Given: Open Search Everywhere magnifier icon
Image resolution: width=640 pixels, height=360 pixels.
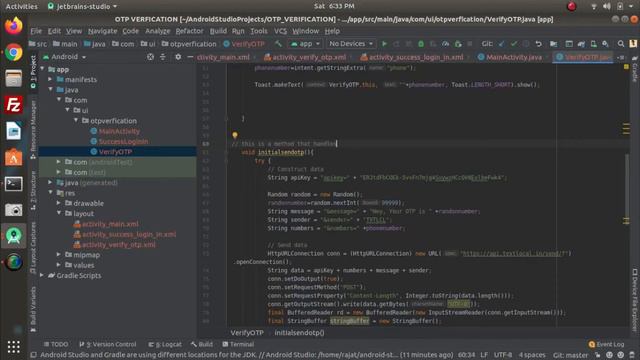Looking at the screenshot, I should (x=621, y=44).
